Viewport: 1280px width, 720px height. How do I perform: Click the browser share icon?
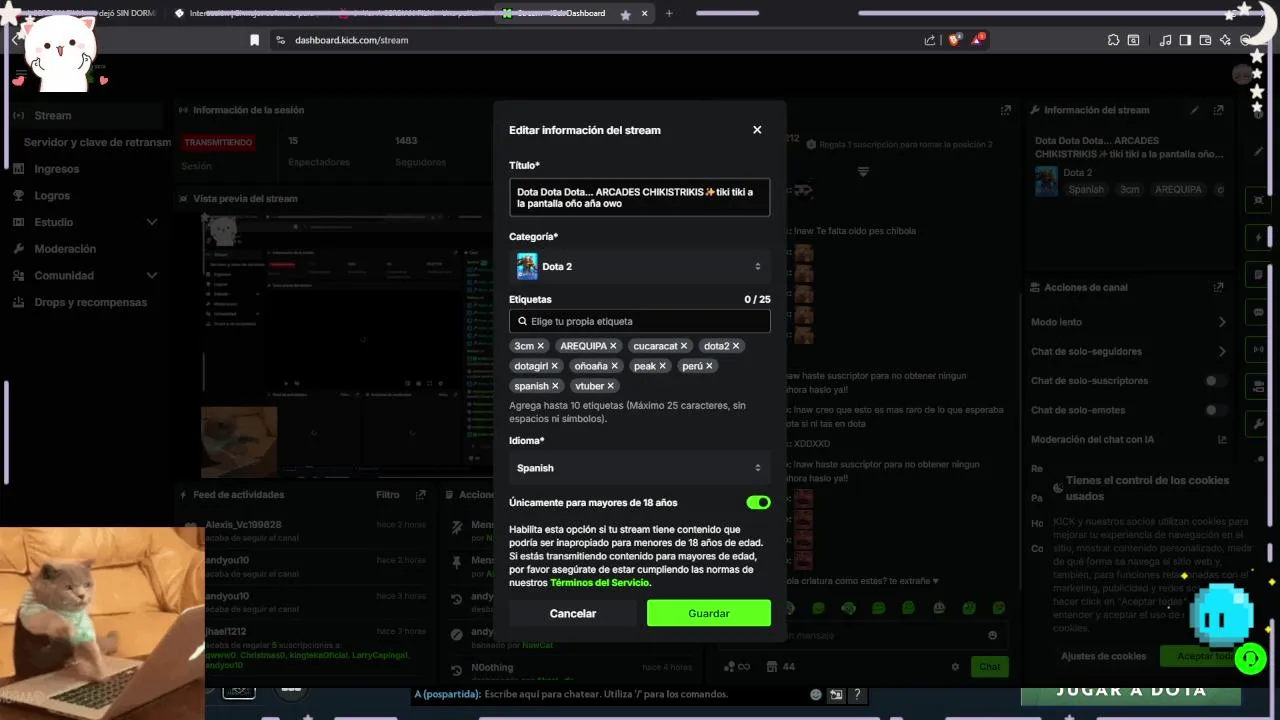(x=930, y=40)
